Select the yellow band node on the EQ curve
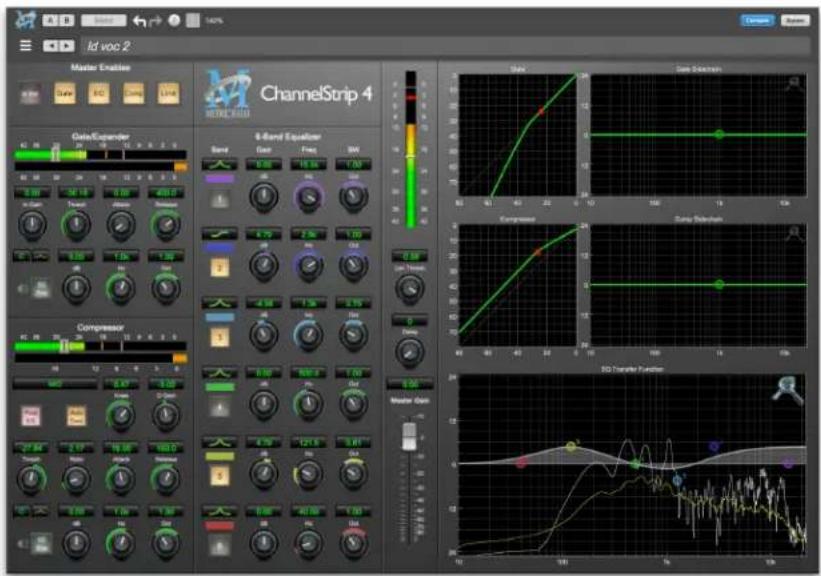821x576 pixels. tap(571, 447)
